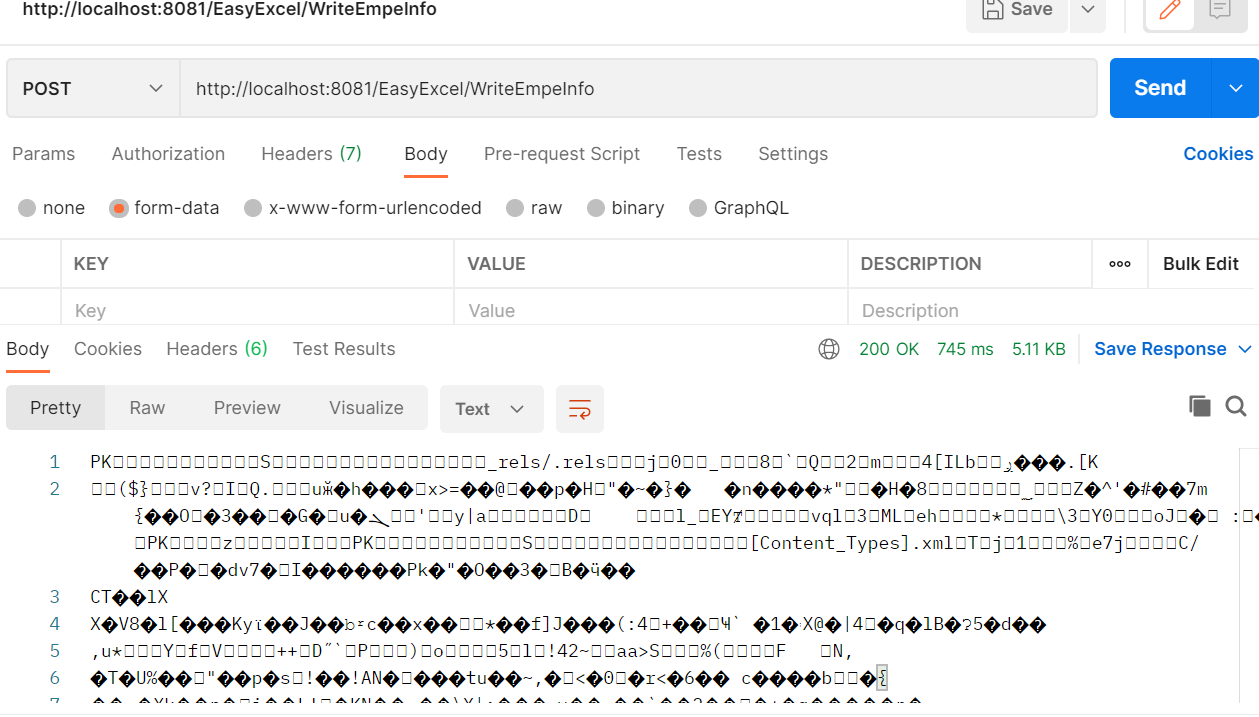Click the Save floppy disk button
This screenshot has height=717, width=1259.
click(1017, 10)
